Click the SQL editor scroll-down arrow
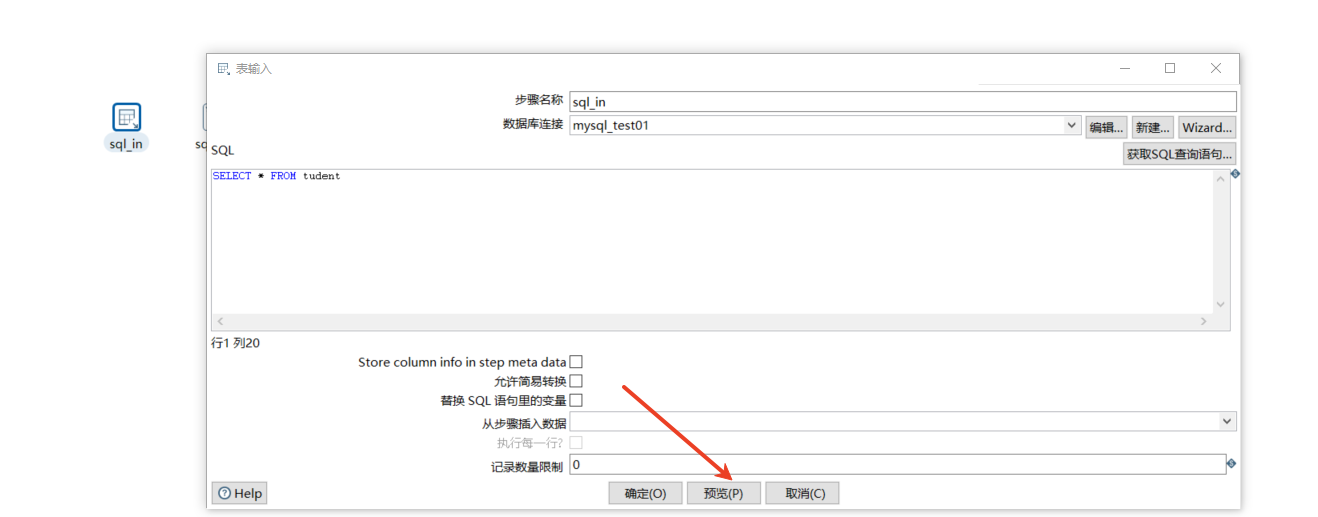1318x517 pixels. click(1220, 304)
